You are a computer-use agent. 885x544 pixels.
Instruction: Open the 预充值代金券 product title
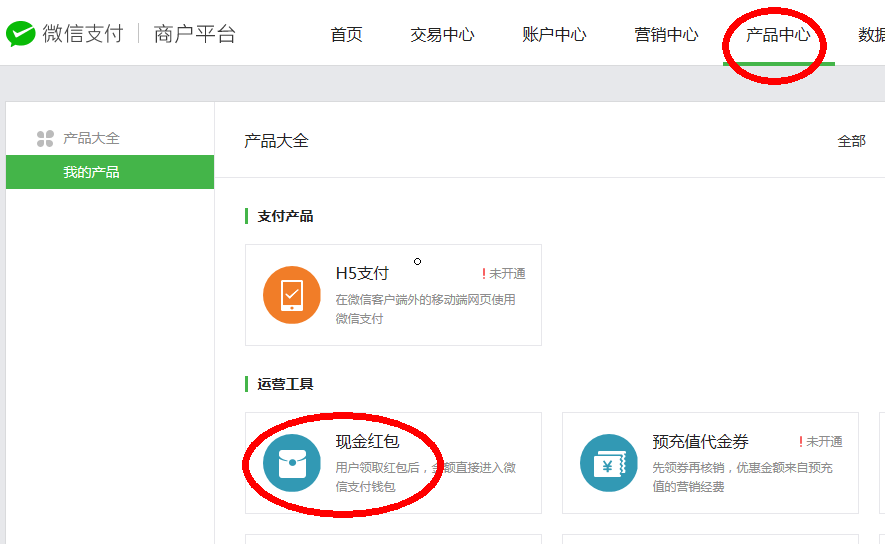click(x=700, y=441)
